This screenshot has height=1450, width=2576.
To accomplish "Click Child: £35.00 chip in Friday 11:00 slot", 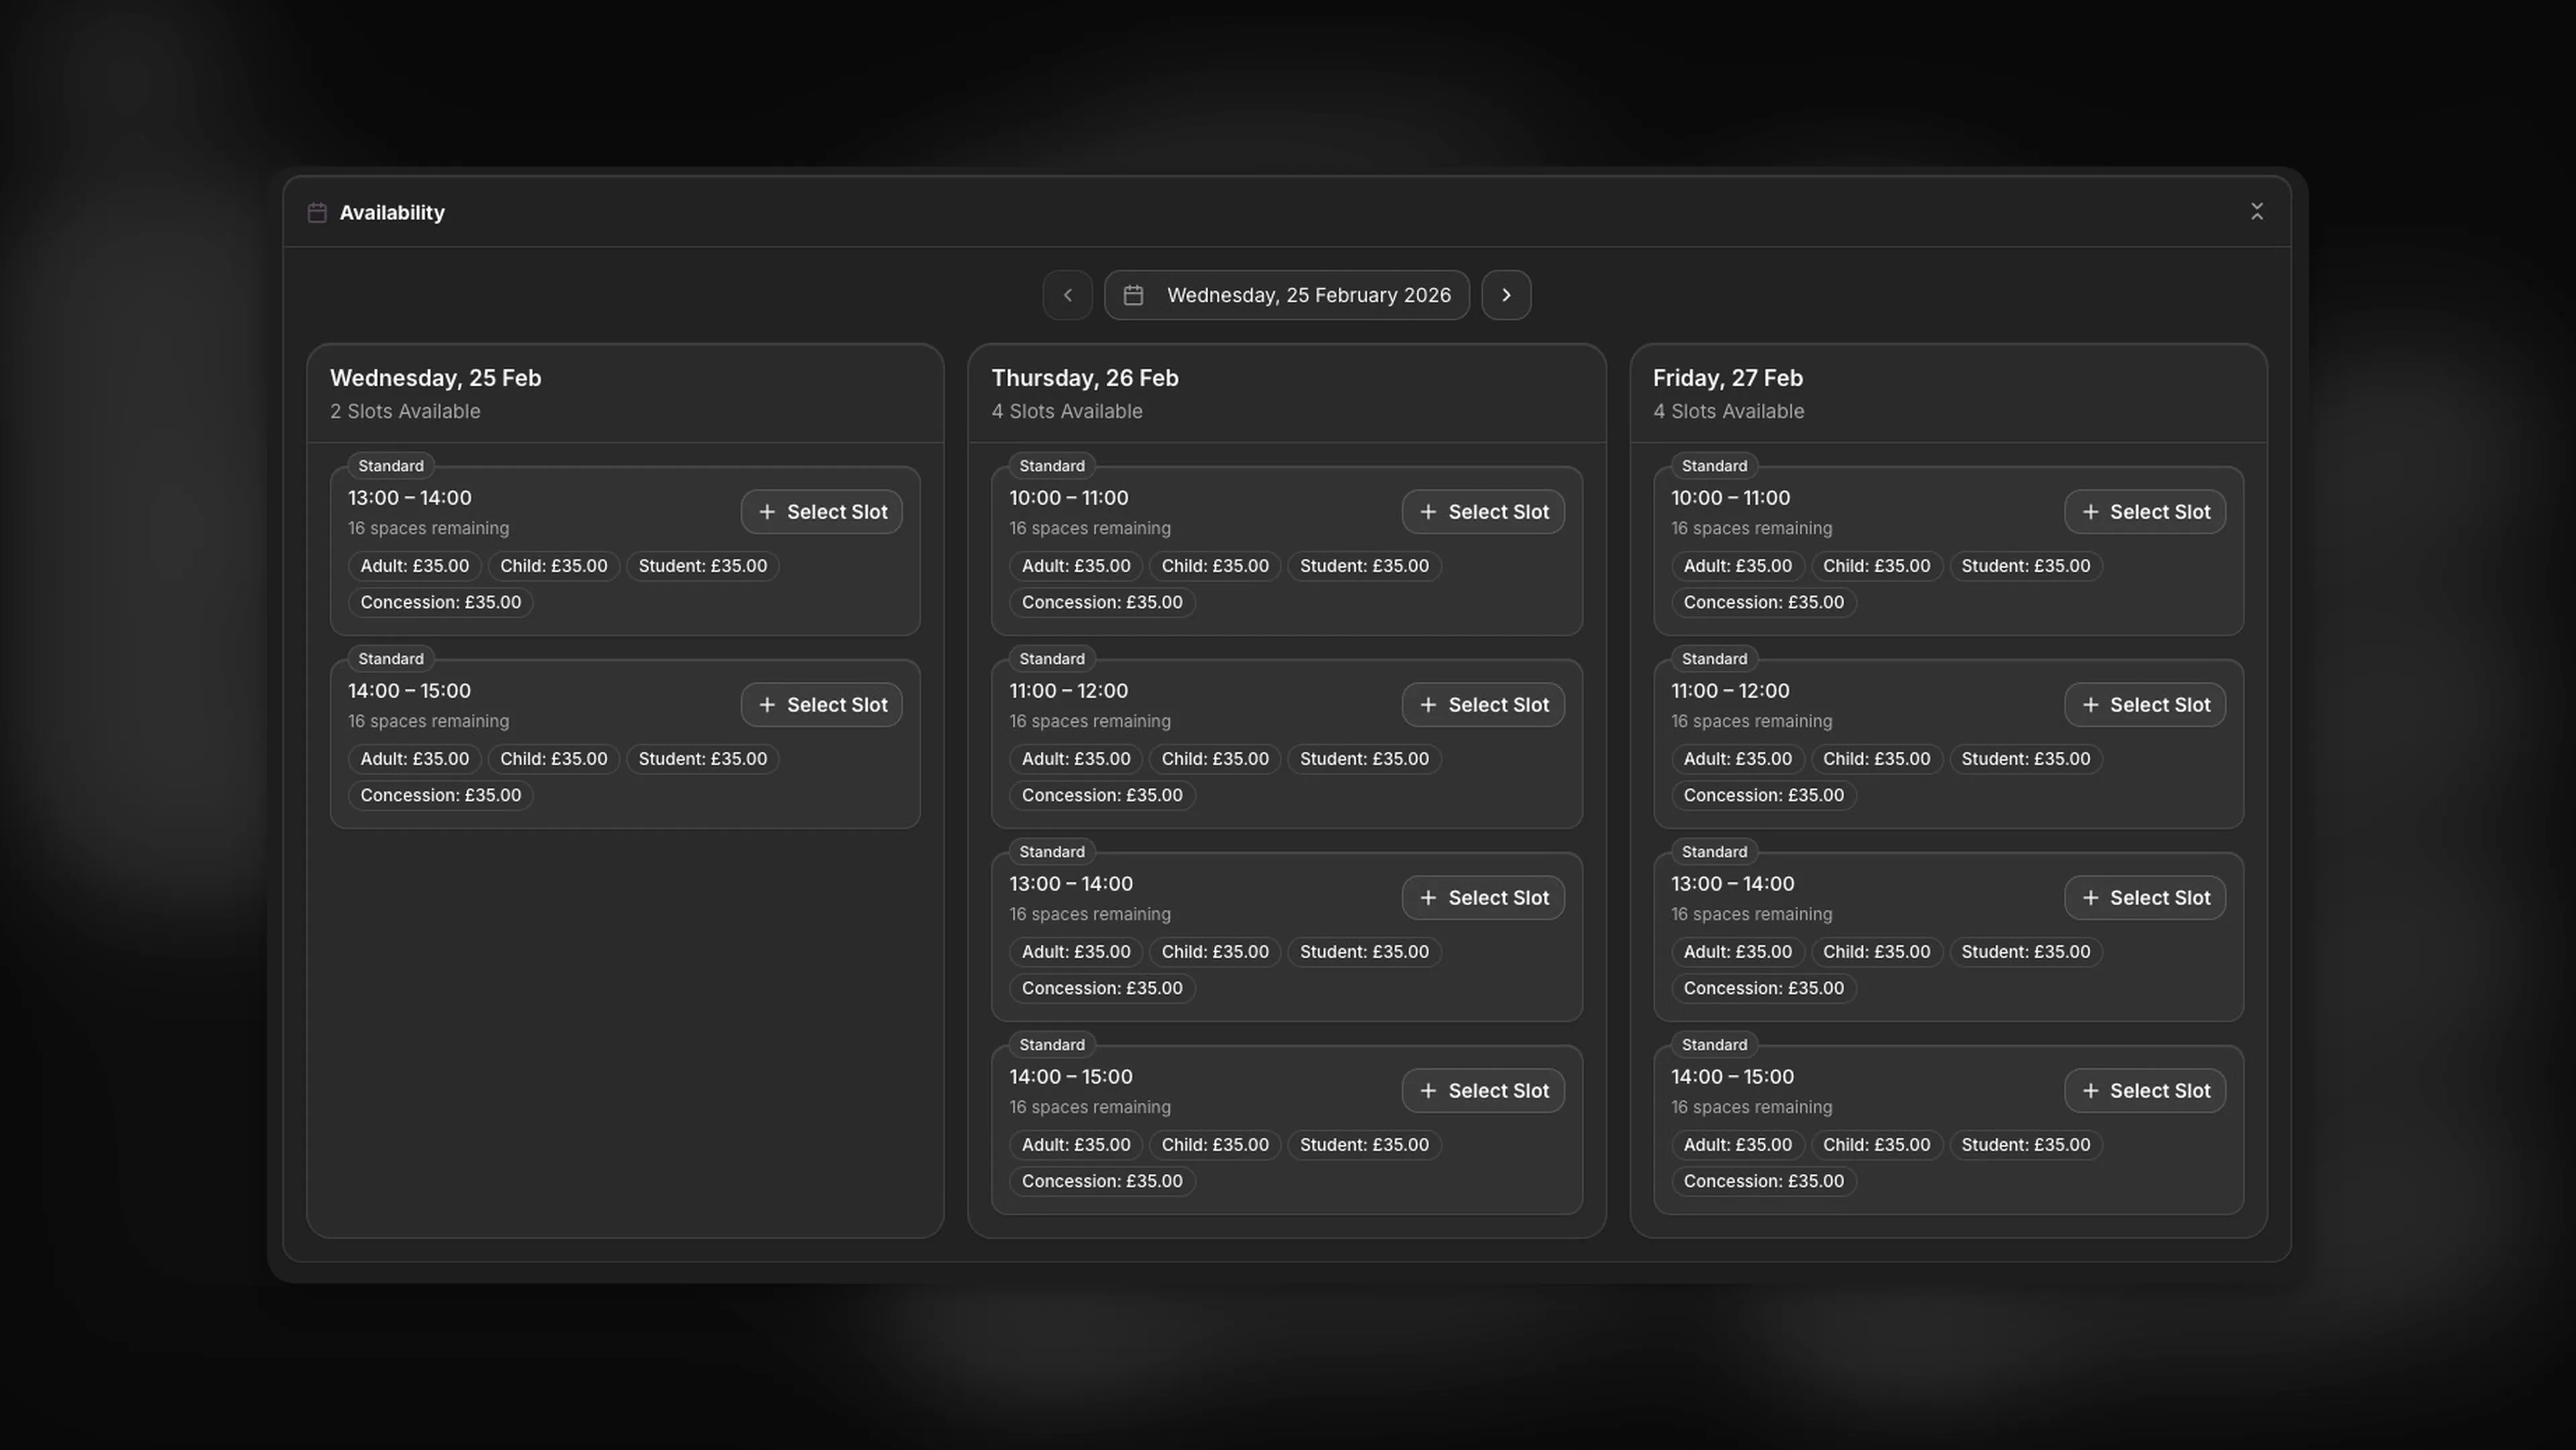I will (1877, 759).
